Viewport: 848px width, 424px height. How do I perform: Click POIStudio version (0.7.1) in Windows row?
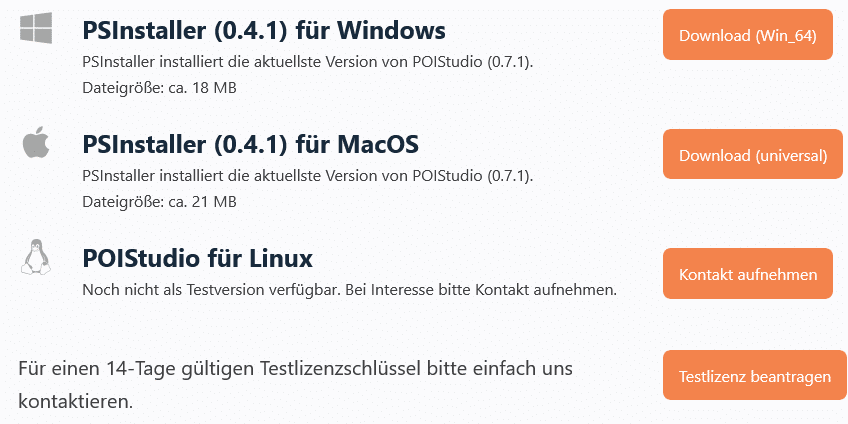pyautogui.click(x=509, y=62)
